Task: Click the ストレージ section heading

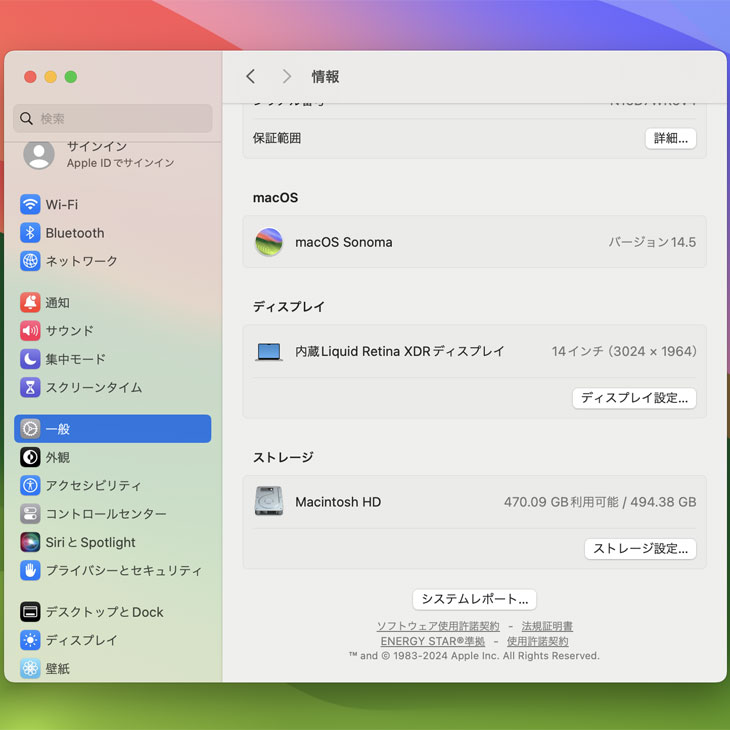Action: pos(283,457)
